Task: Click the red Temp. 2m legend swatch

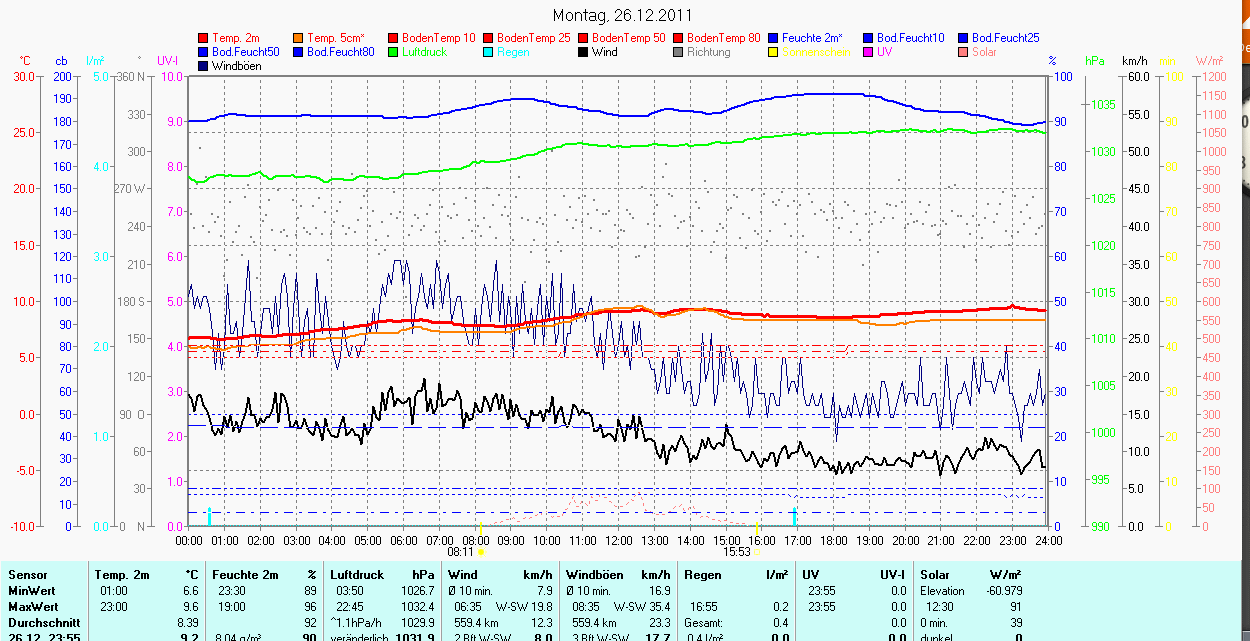Action: [204, 38]
